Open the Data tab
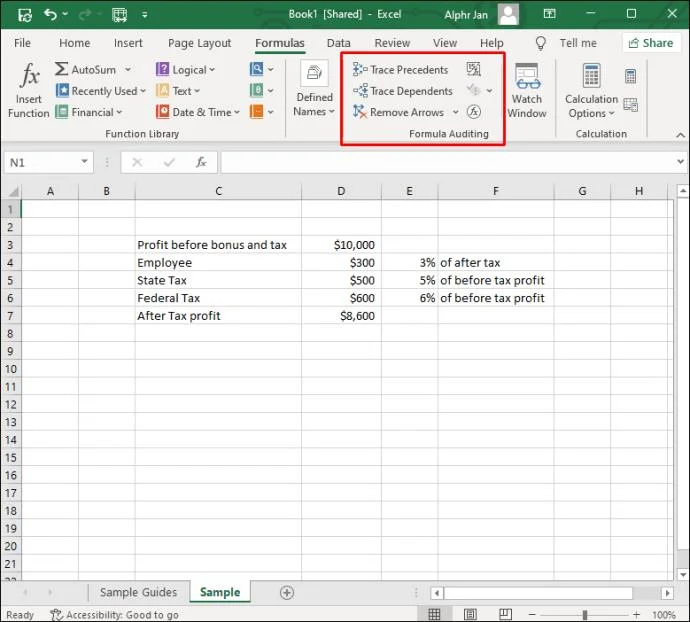 [338, 43]
